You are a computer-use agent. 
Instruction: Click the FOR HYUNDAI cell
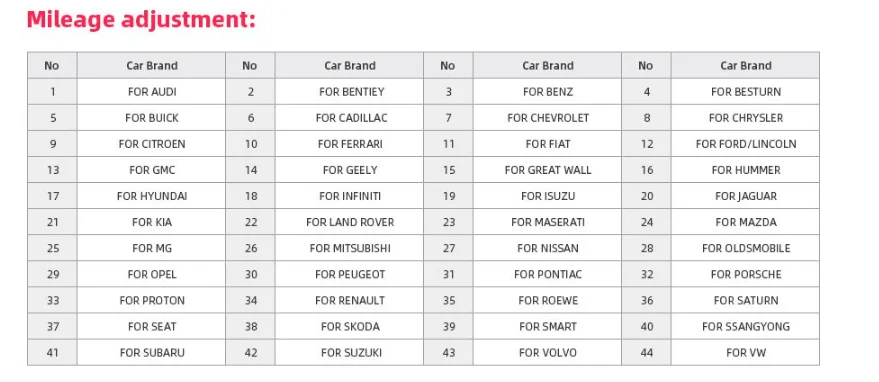click(151, 196)
